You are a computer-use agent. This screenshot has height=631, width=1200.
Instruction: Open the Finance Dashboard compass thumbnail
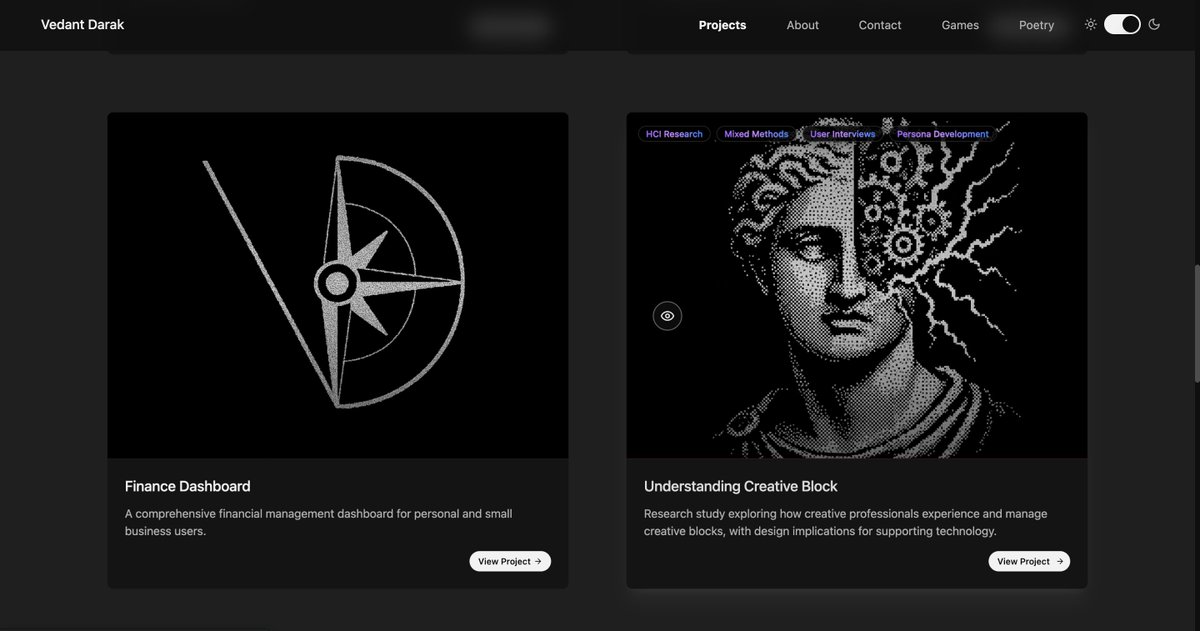[338, 286]
